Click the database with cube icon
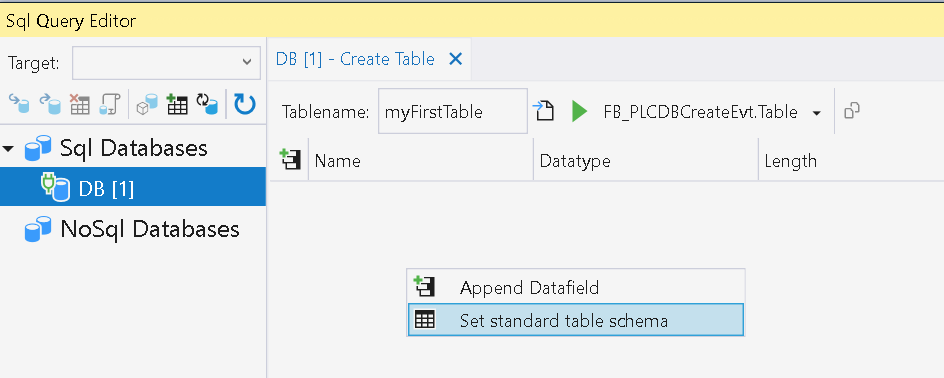The image size is (944, 378). pos(147,104)
